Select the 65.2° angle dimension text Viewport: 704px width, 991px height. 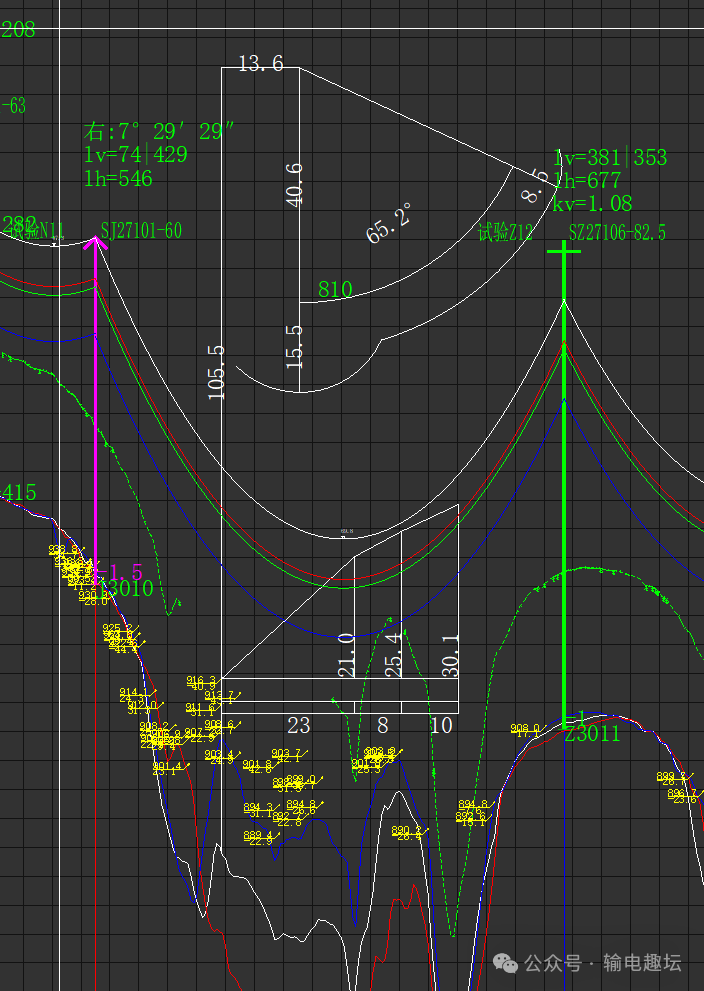pos(390,222)
